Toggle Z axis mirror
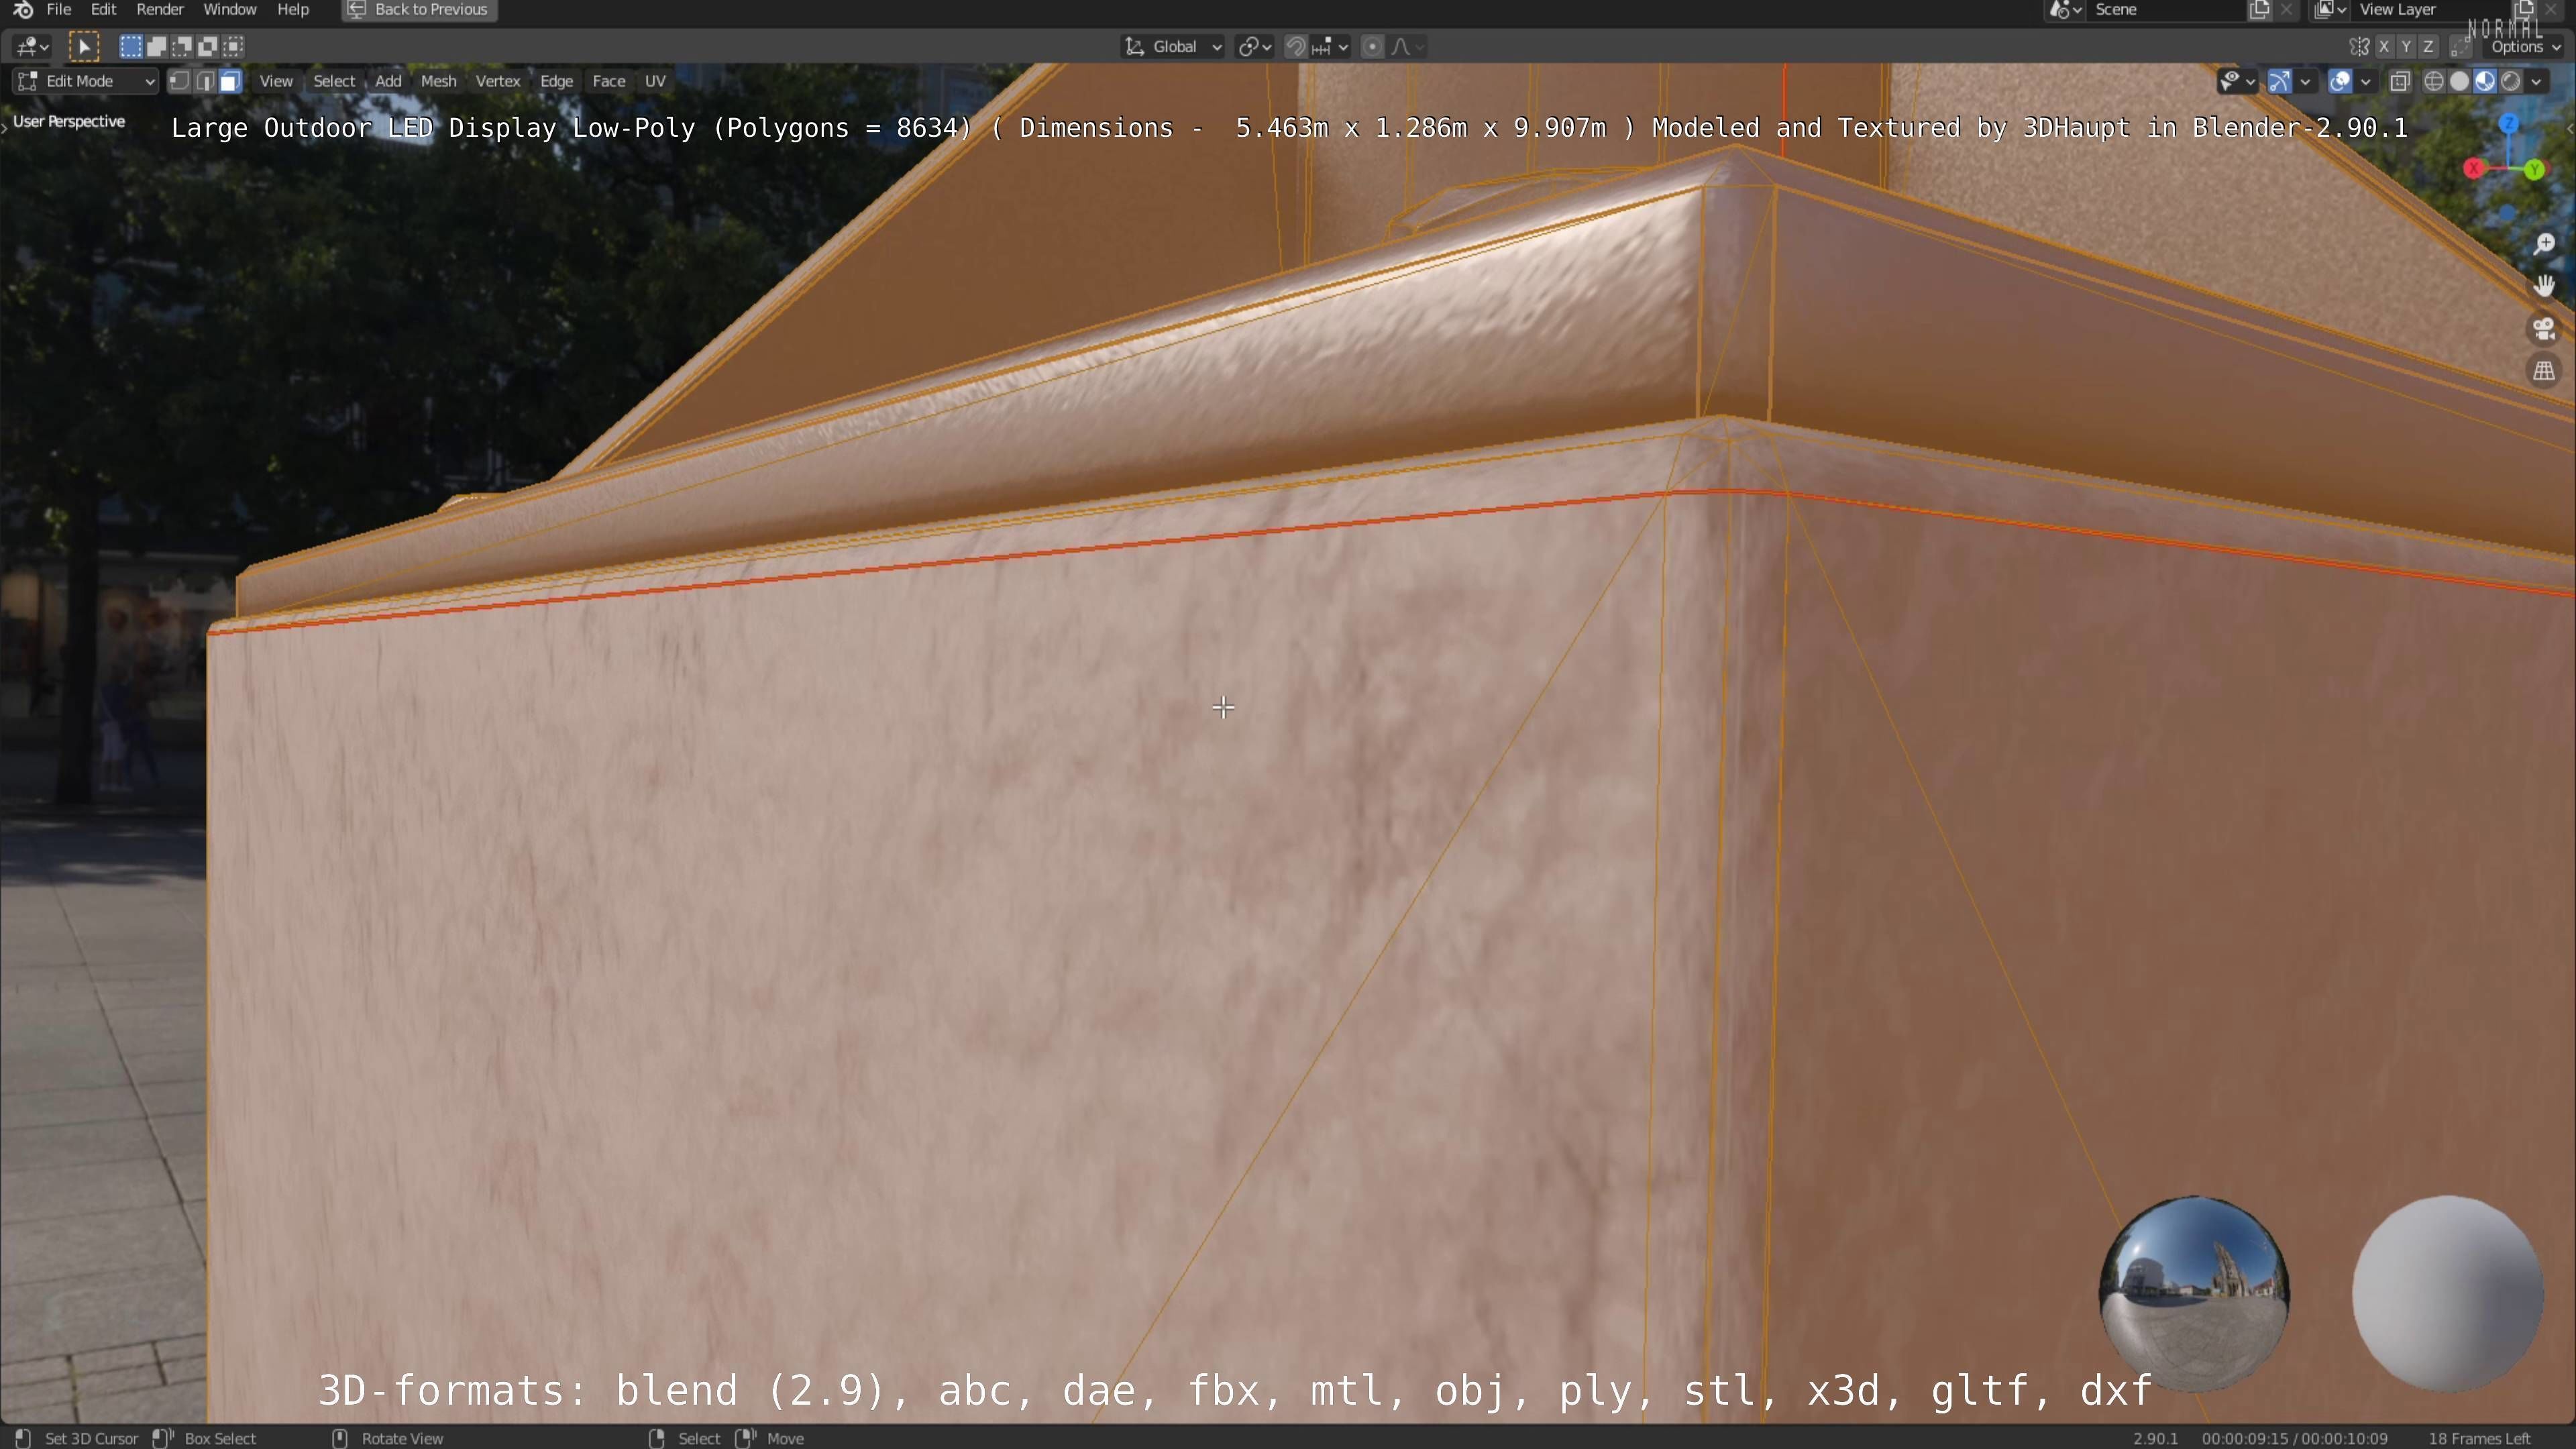The height and width of the screenshot is (1449, 2576). pyautogui.click(x=2428, y=47)
